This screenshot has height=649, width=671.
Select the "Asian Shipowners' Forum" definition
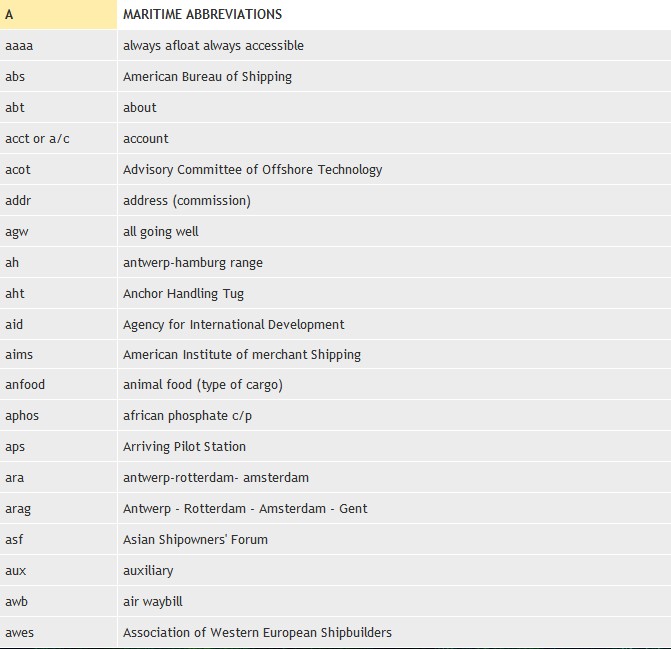pyautogui.click(x=195, y=539)
